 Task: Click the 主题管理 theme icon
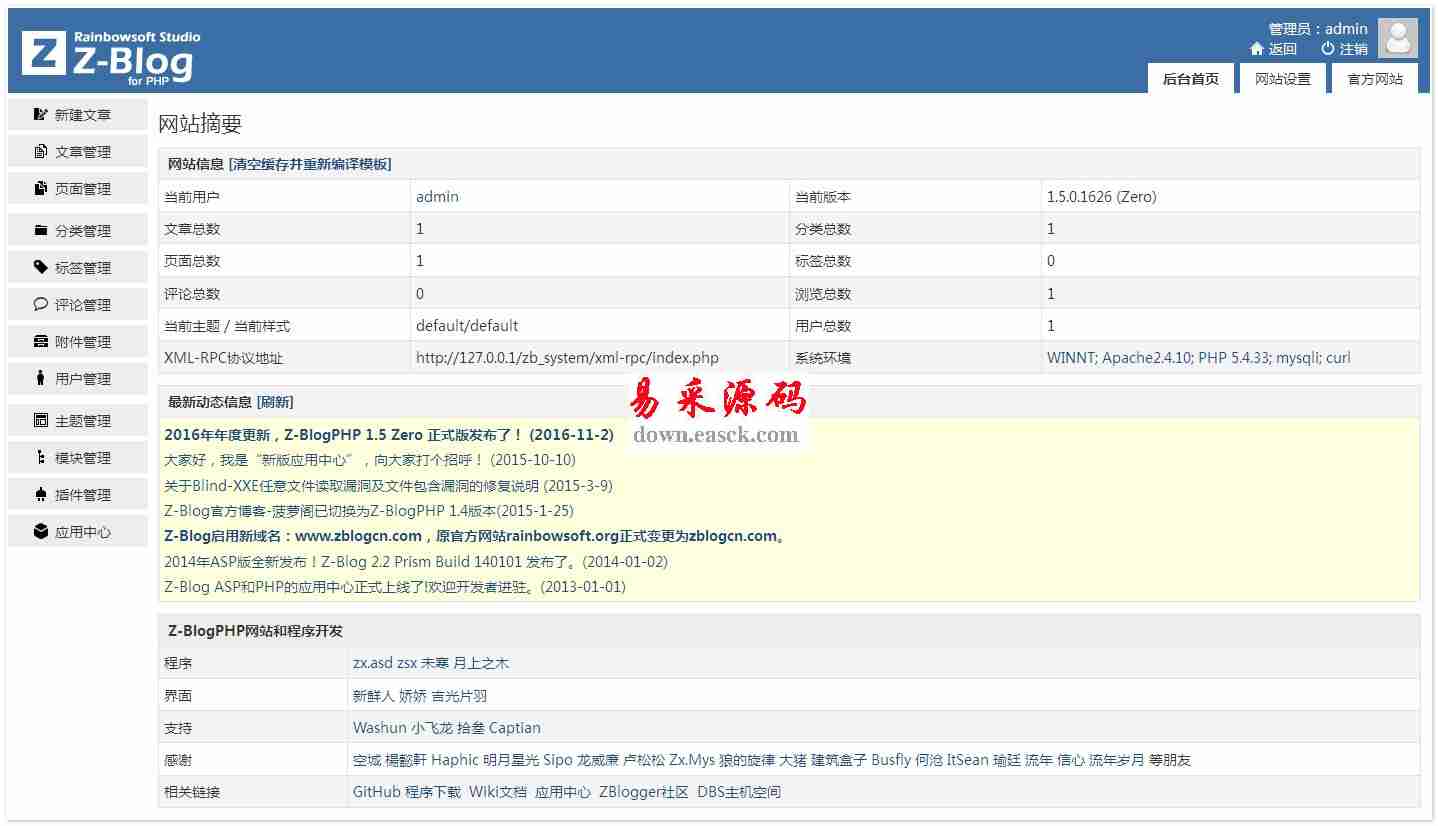click(x=41, y=421)
